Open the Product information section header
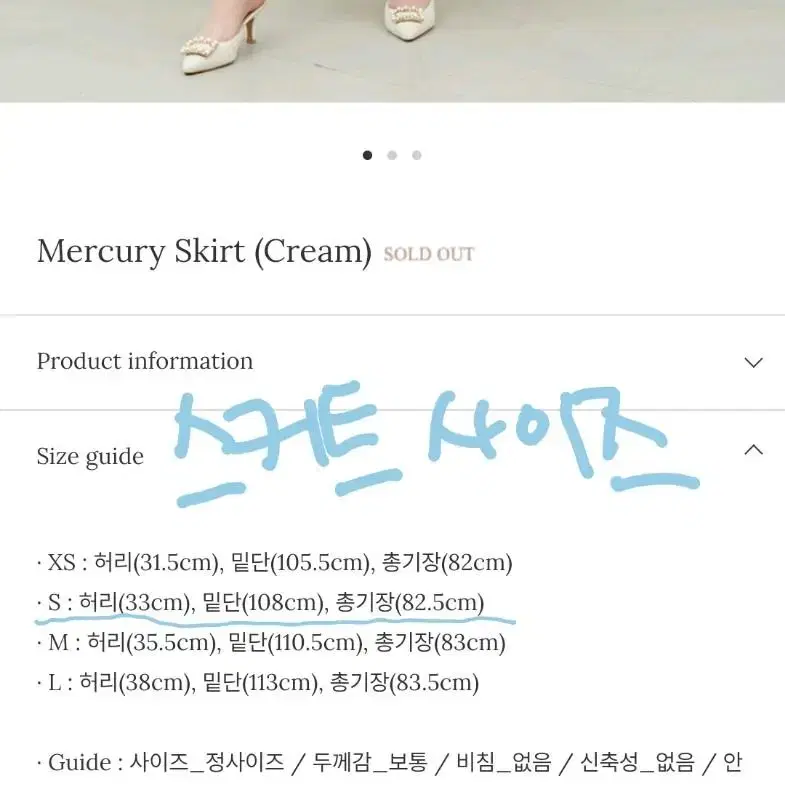The height and width of the screenshot is (785, 785). [x=392, y=362]
